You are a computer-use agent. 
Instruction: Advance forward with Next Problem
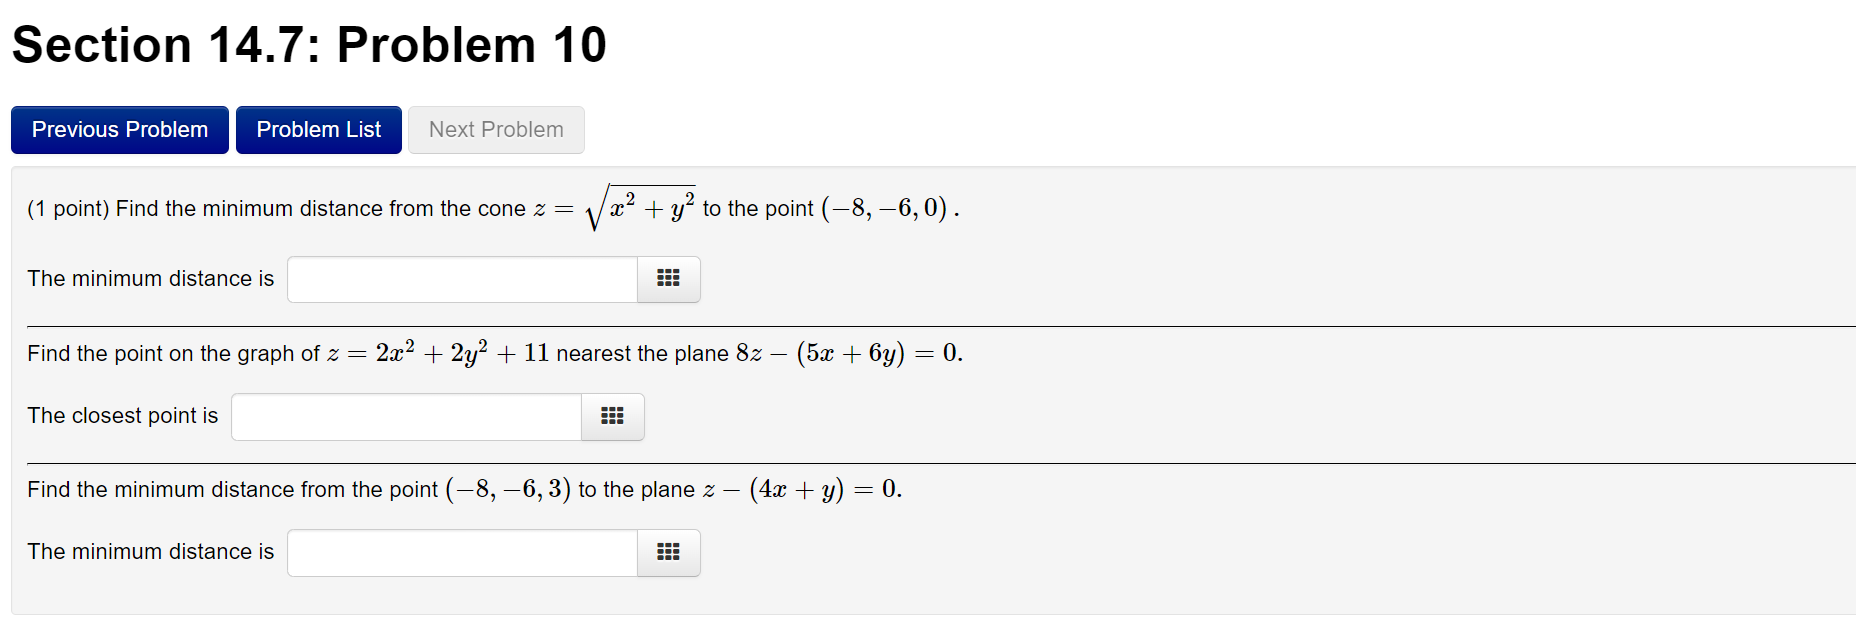495,129
